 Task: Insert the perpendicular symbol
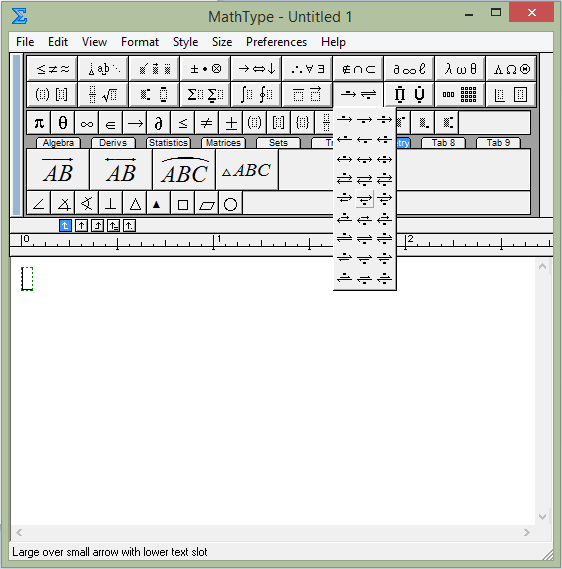111,204
